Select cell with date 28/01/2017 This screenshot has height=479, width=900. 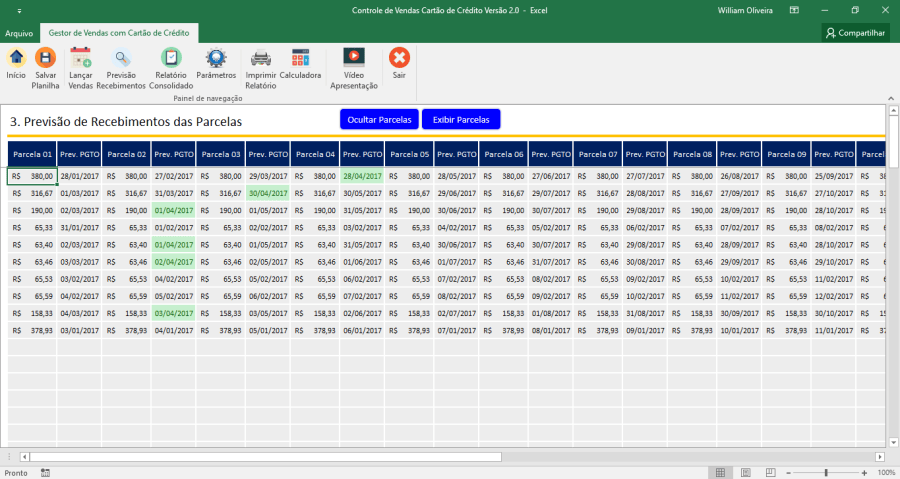[79, 176]
